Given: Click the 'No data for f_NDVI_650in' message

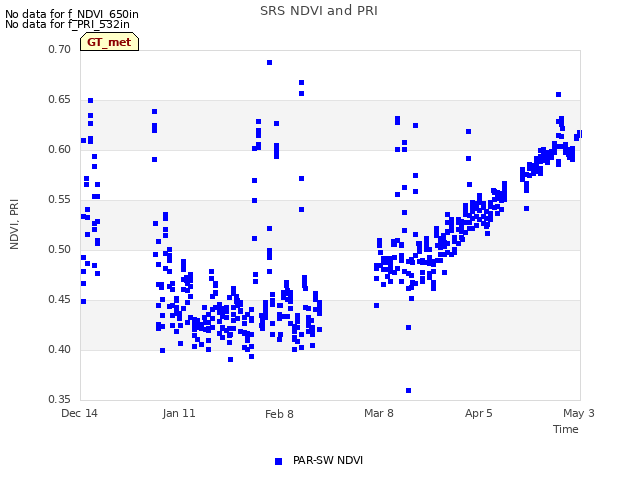Looking at the screenshot, I should click(x=72, y=14).
